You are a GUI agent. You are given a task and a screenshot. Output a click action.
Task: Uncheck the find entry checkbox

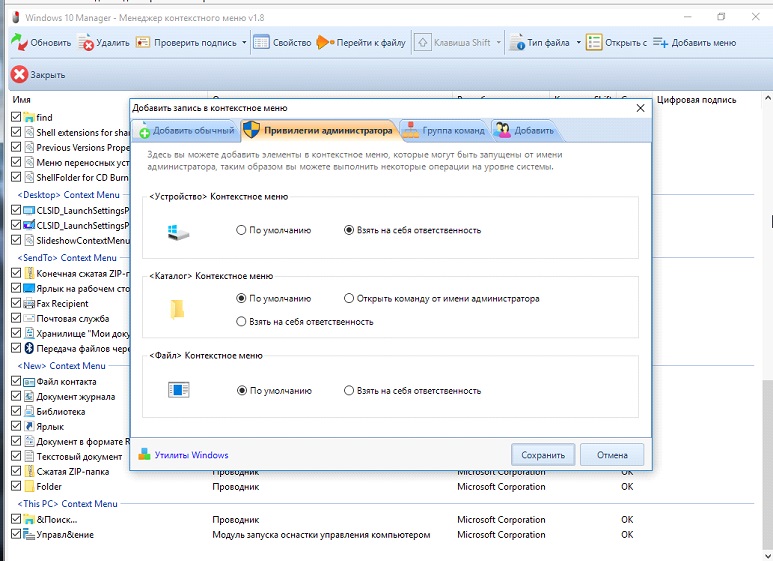(x=16, y=117)
